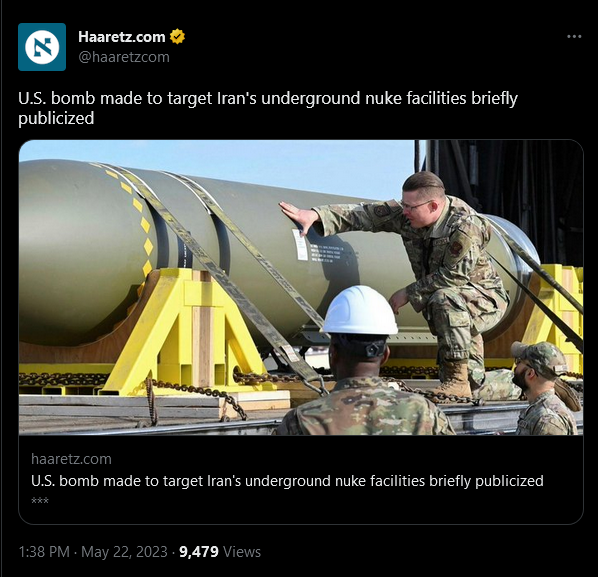This screenshot has height=577, width=598.
Task: Click the 1:38 PM timestamp
Action: (44, 552)
